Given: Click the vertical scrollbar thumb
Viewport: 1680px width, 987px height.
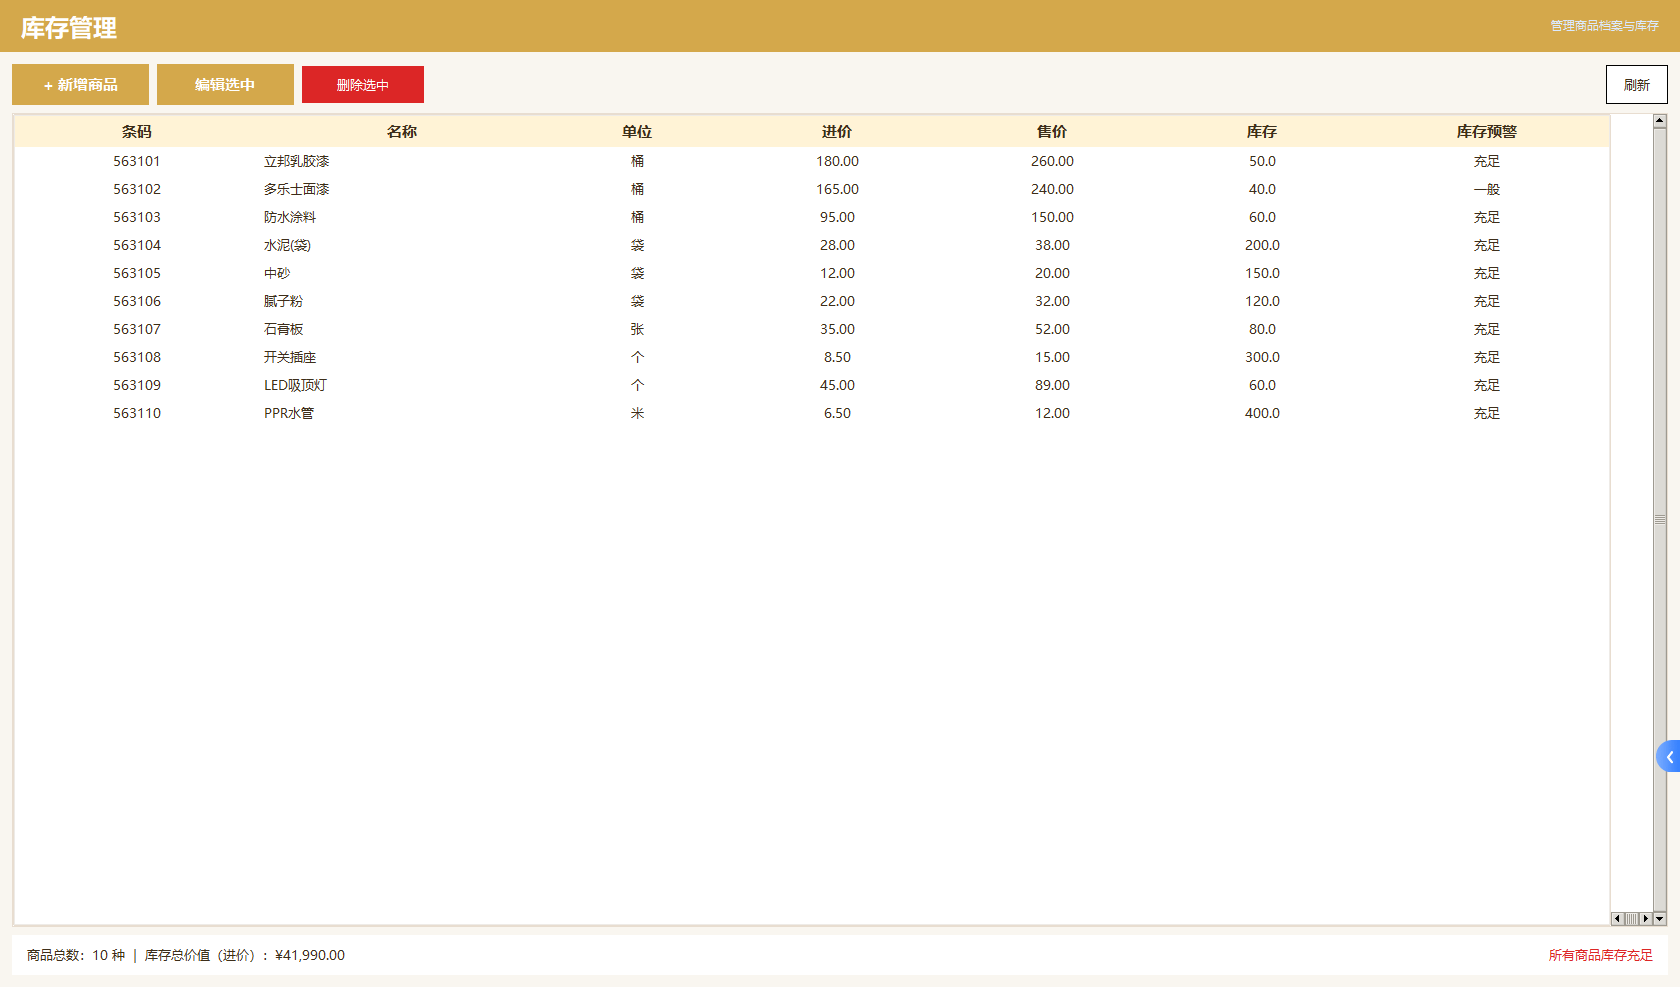Looking at the screenshot, I should tap(1660, 519).
